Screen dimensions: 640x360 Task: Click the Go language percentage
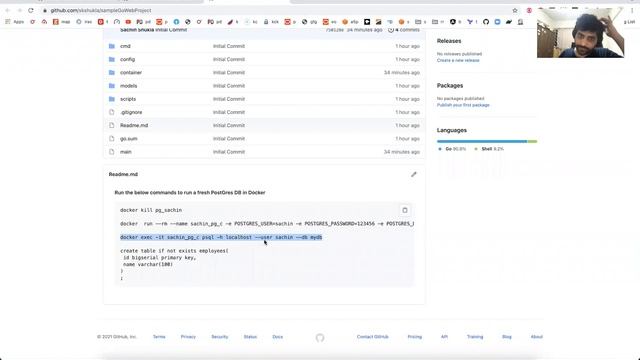click(x=456, y=149)
